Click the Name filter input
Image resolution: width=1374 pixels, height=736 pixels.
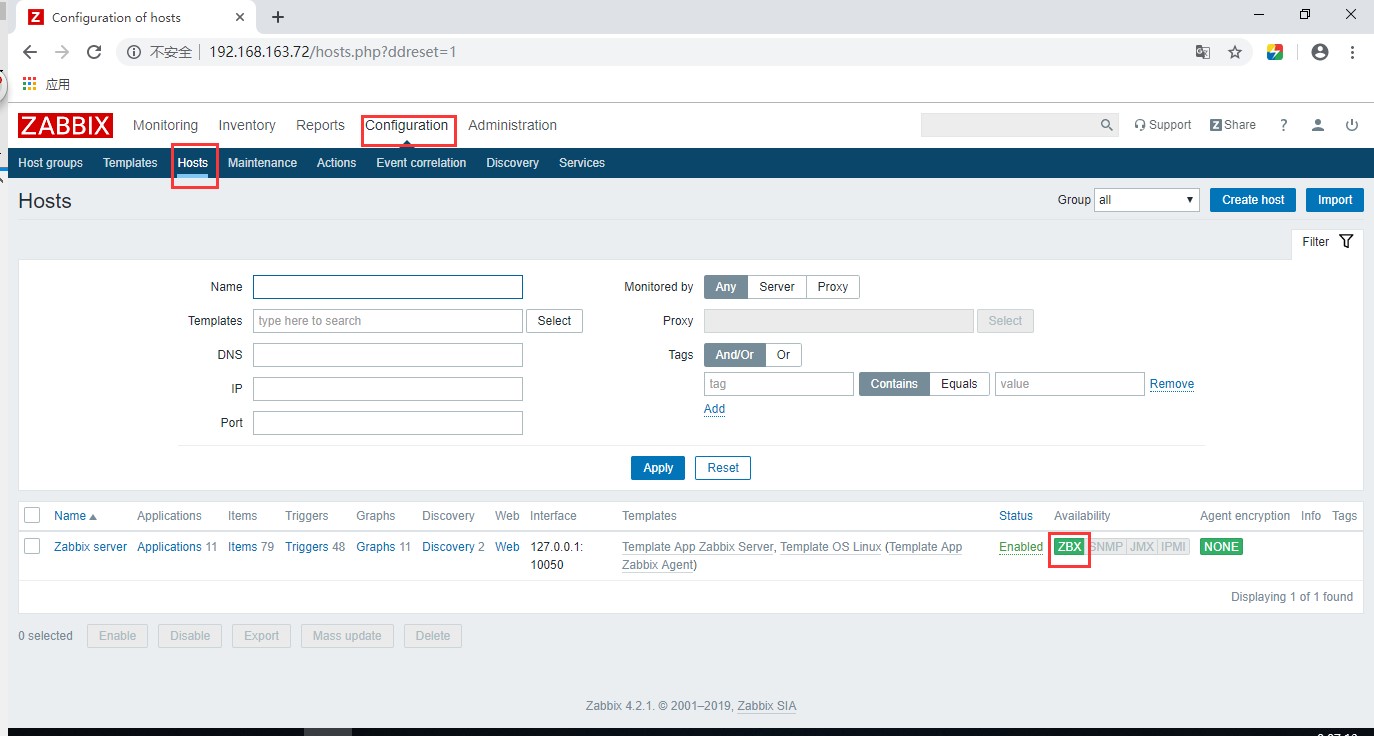coord(388,287)
